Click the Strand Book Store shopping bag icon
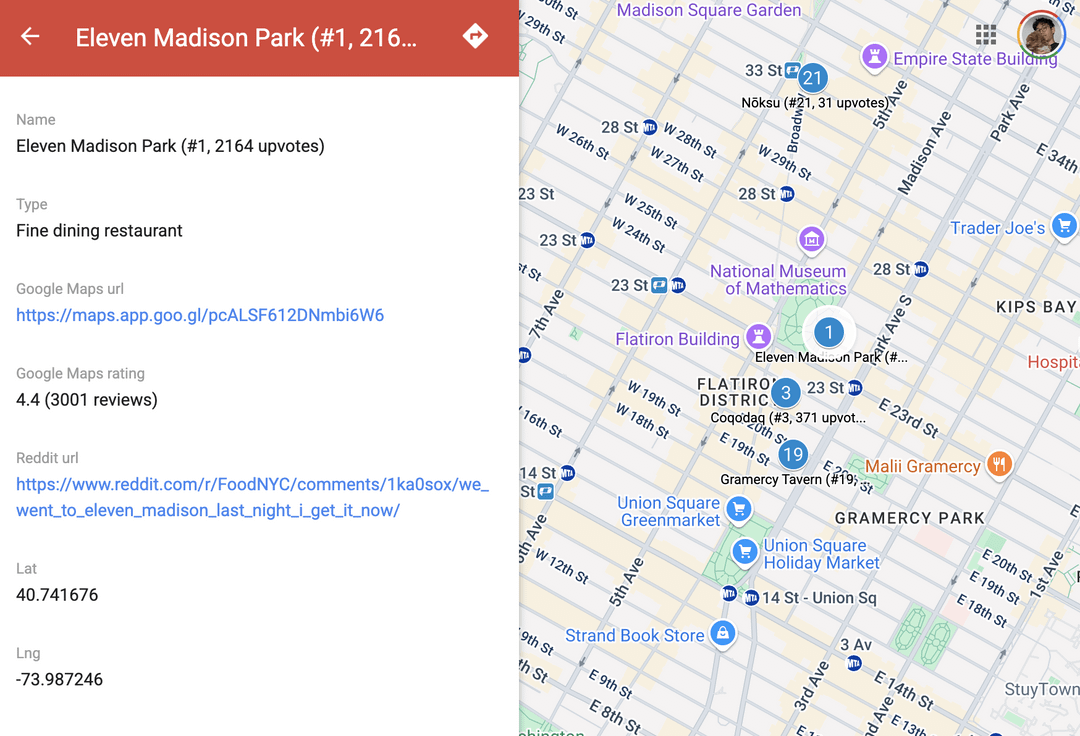The height and width of the screenshot is (736, 1080). click(x=723, y=632)
